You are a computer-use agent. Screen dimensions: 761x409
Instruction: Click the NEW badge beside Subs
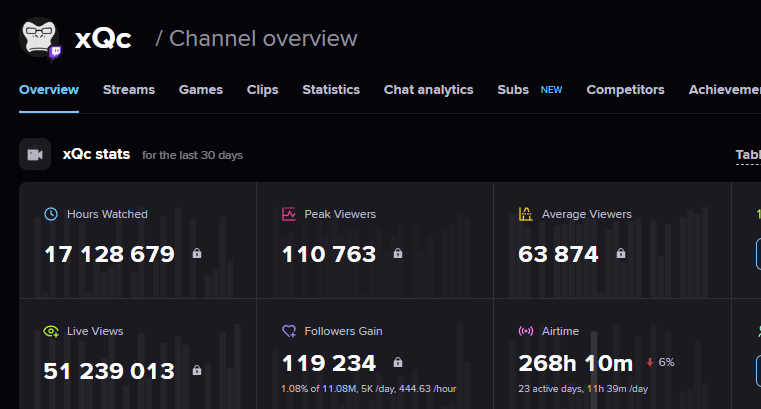click(x=551, y=90)
